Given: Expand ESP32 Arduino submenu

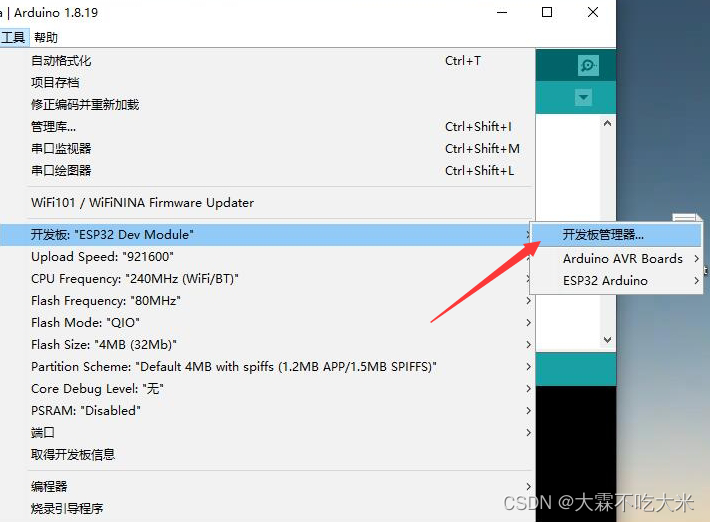Looking at the screenshot, I should point(616,281).
